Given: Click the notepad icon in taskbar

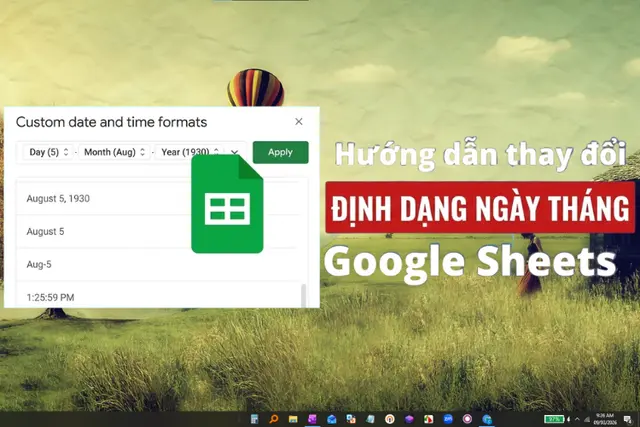Looking at the screenshot, I should (371, 419).
